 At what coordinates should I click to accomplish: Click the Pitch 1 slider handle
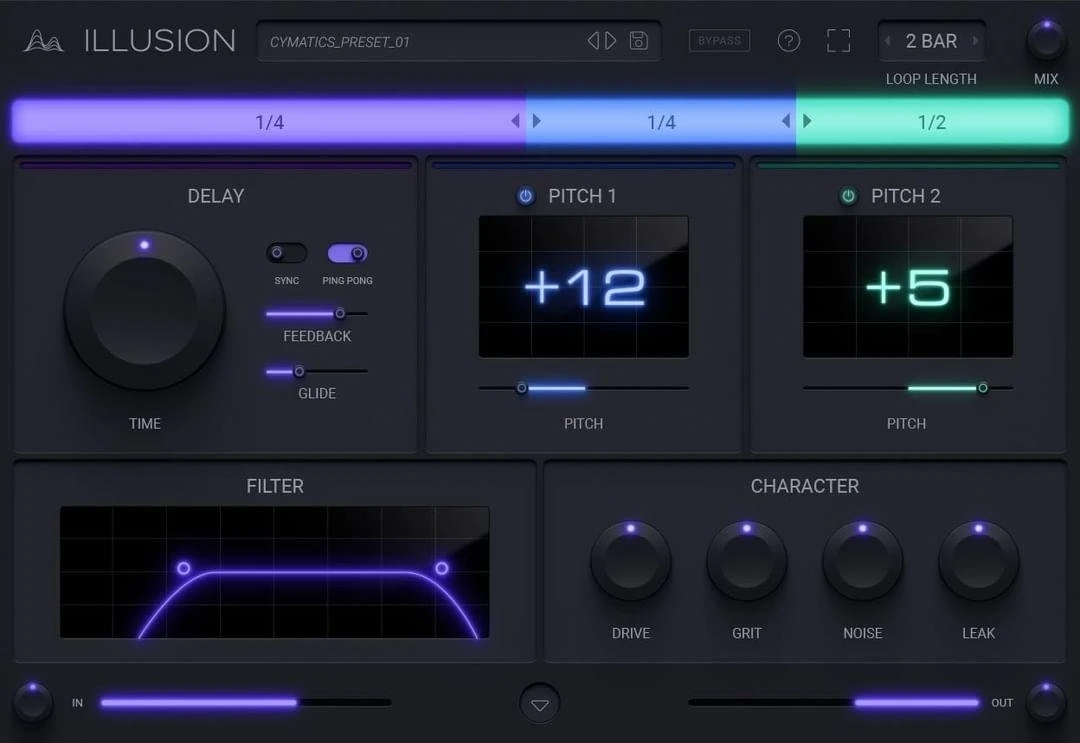pos(521,388)
